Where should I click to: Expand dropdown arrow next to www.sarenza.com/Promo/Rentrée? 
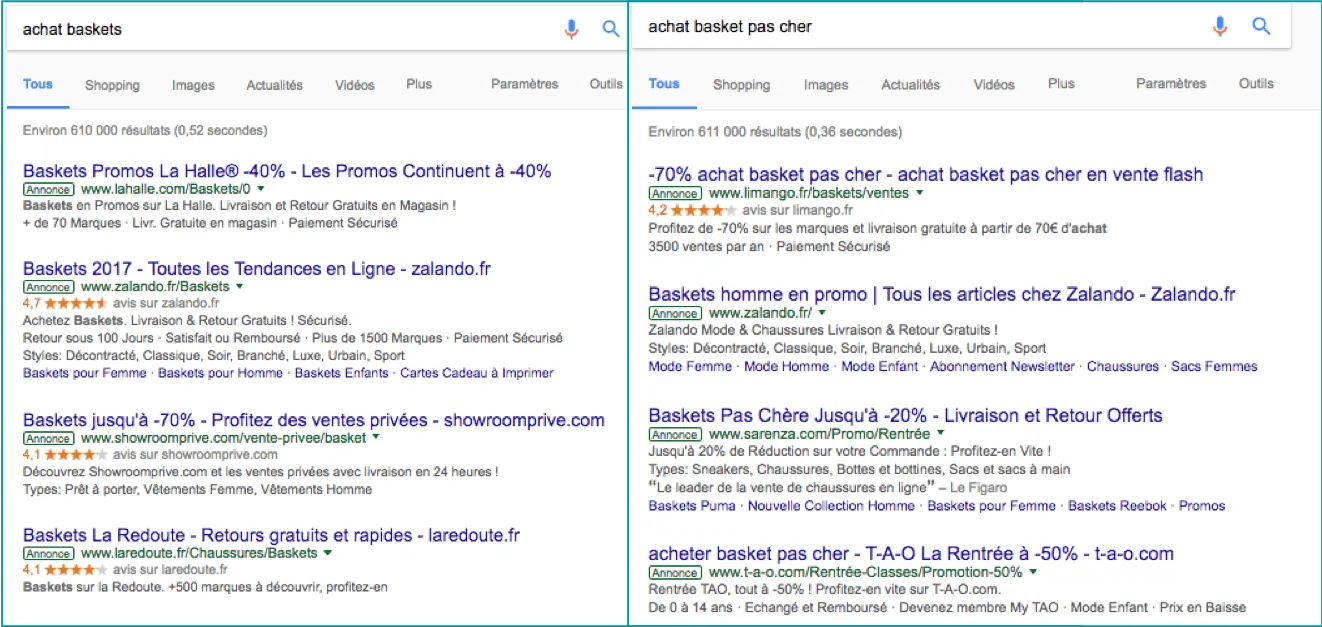pyautogui.click(x=940, y=434)
